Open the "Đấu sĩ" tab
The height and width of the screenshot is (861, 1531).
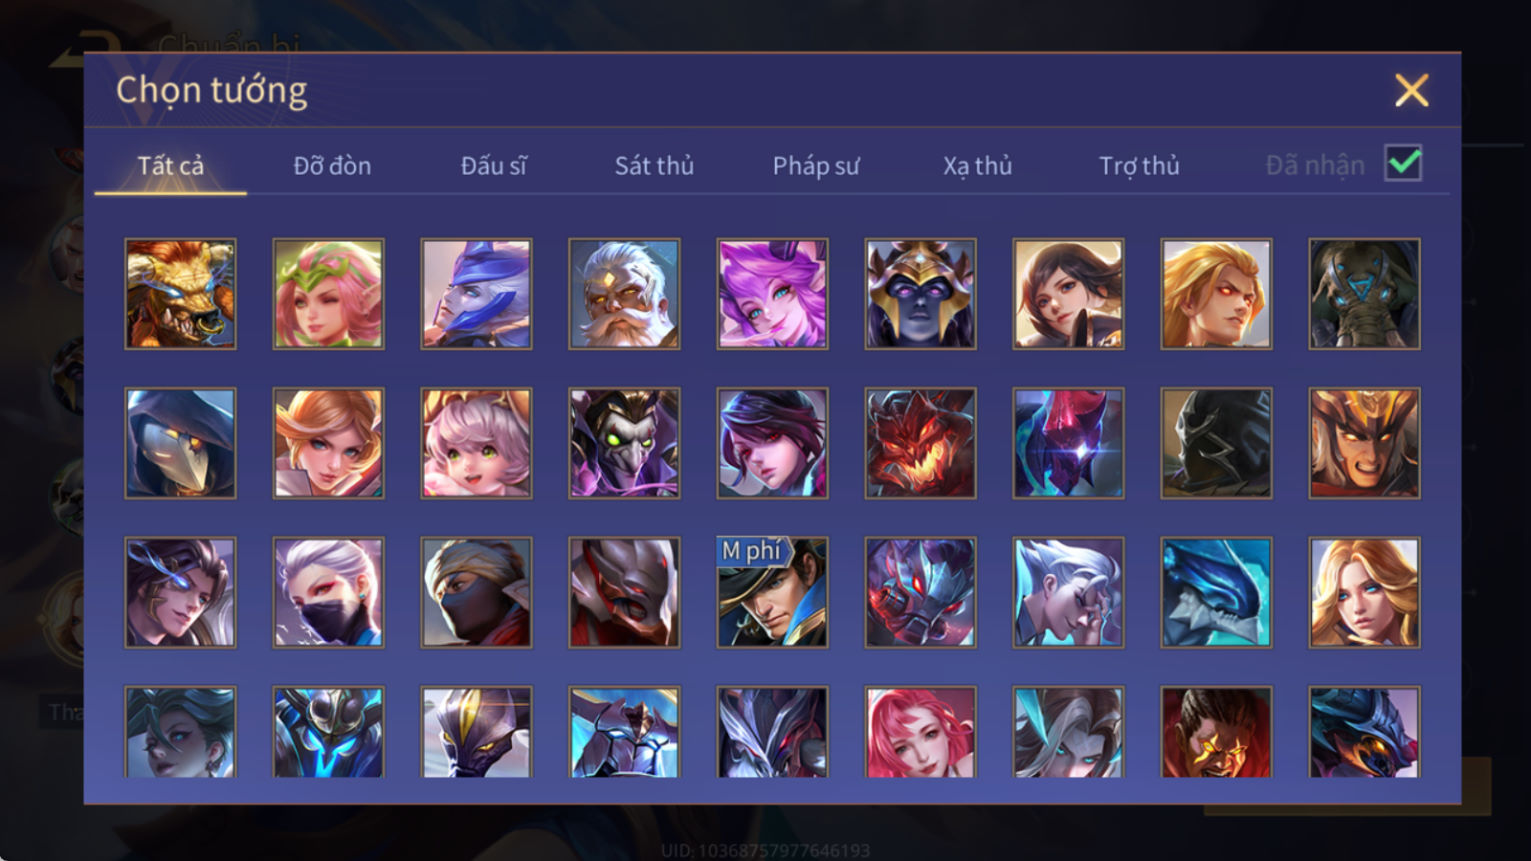tap(493, 166)
